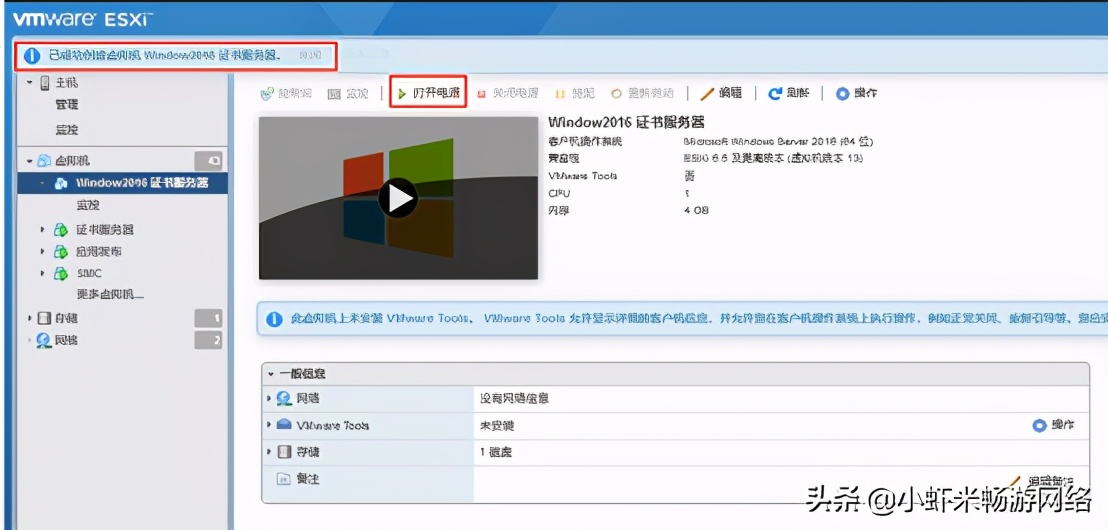Collapse the Virtual Machines (虚拟机) tree node arrow
Viewport: 1108px width, 530px height.
[30, 160]
